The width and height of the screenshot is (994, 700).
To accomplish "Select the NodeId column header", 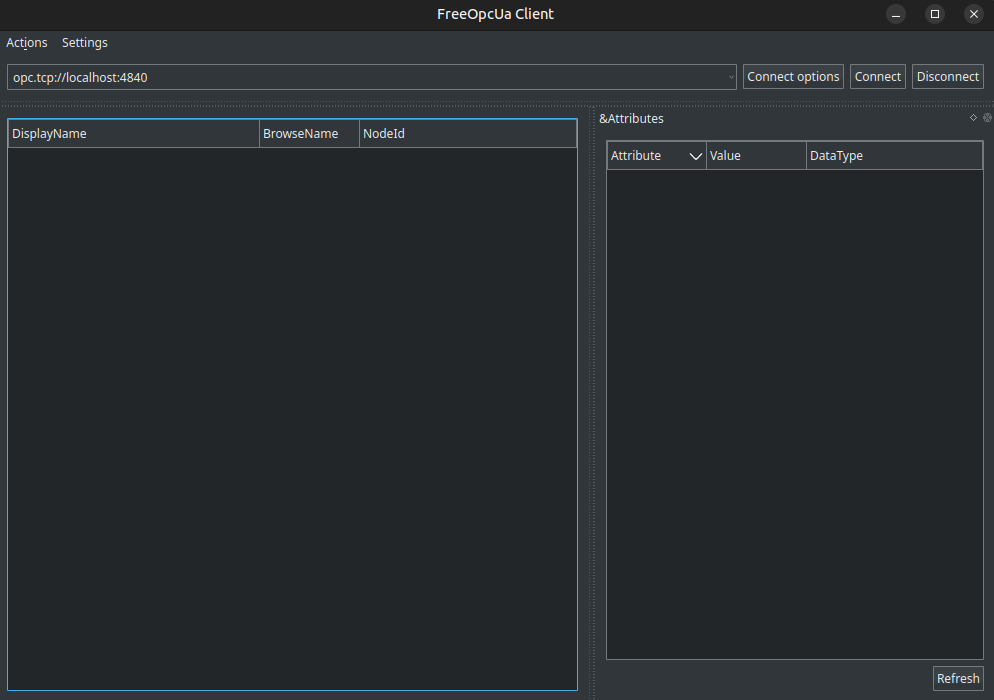I will (x=468, y=134).
